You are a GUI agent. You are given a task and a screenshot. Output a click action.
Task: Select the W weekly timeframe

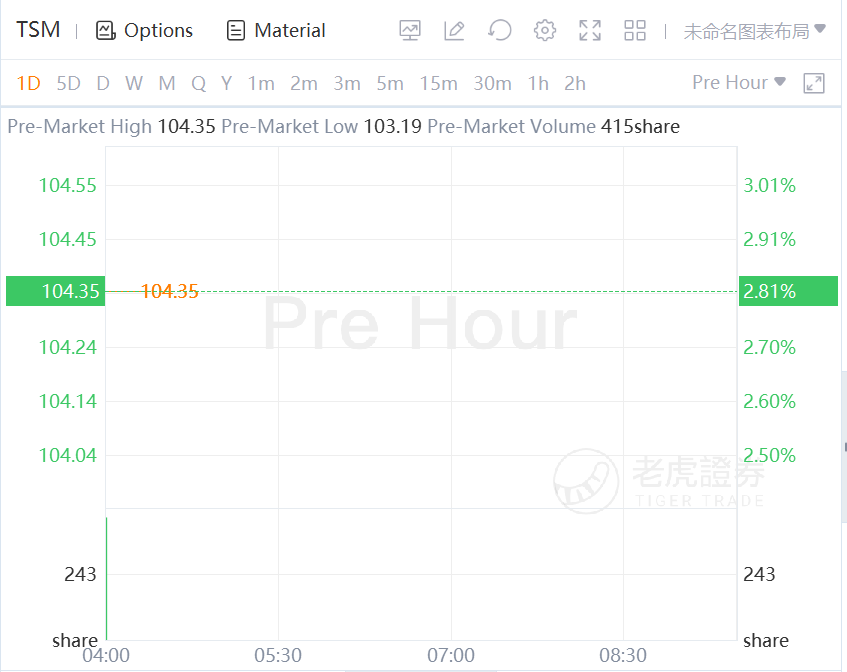134,83
